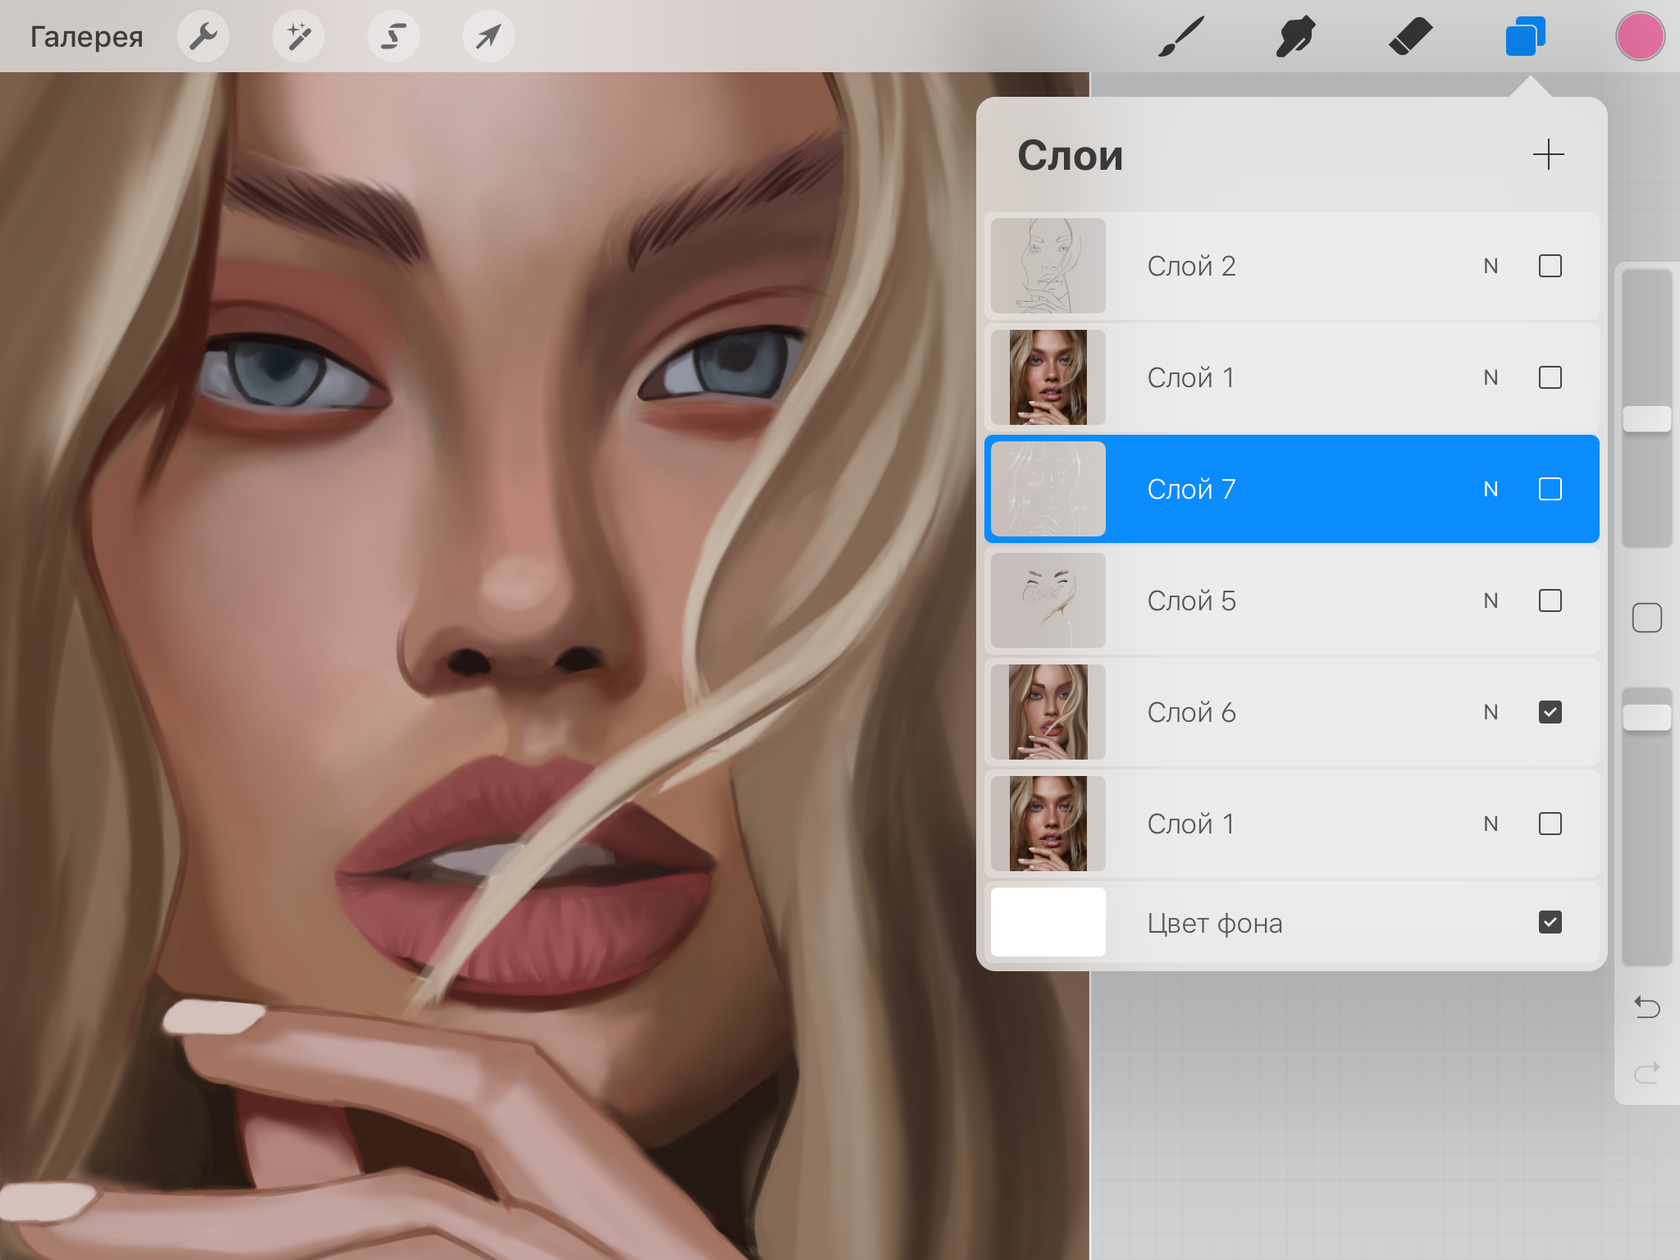Close the Layers panel icon
Viewport: 1680px width, 1260px height.
click(1525, 37)
